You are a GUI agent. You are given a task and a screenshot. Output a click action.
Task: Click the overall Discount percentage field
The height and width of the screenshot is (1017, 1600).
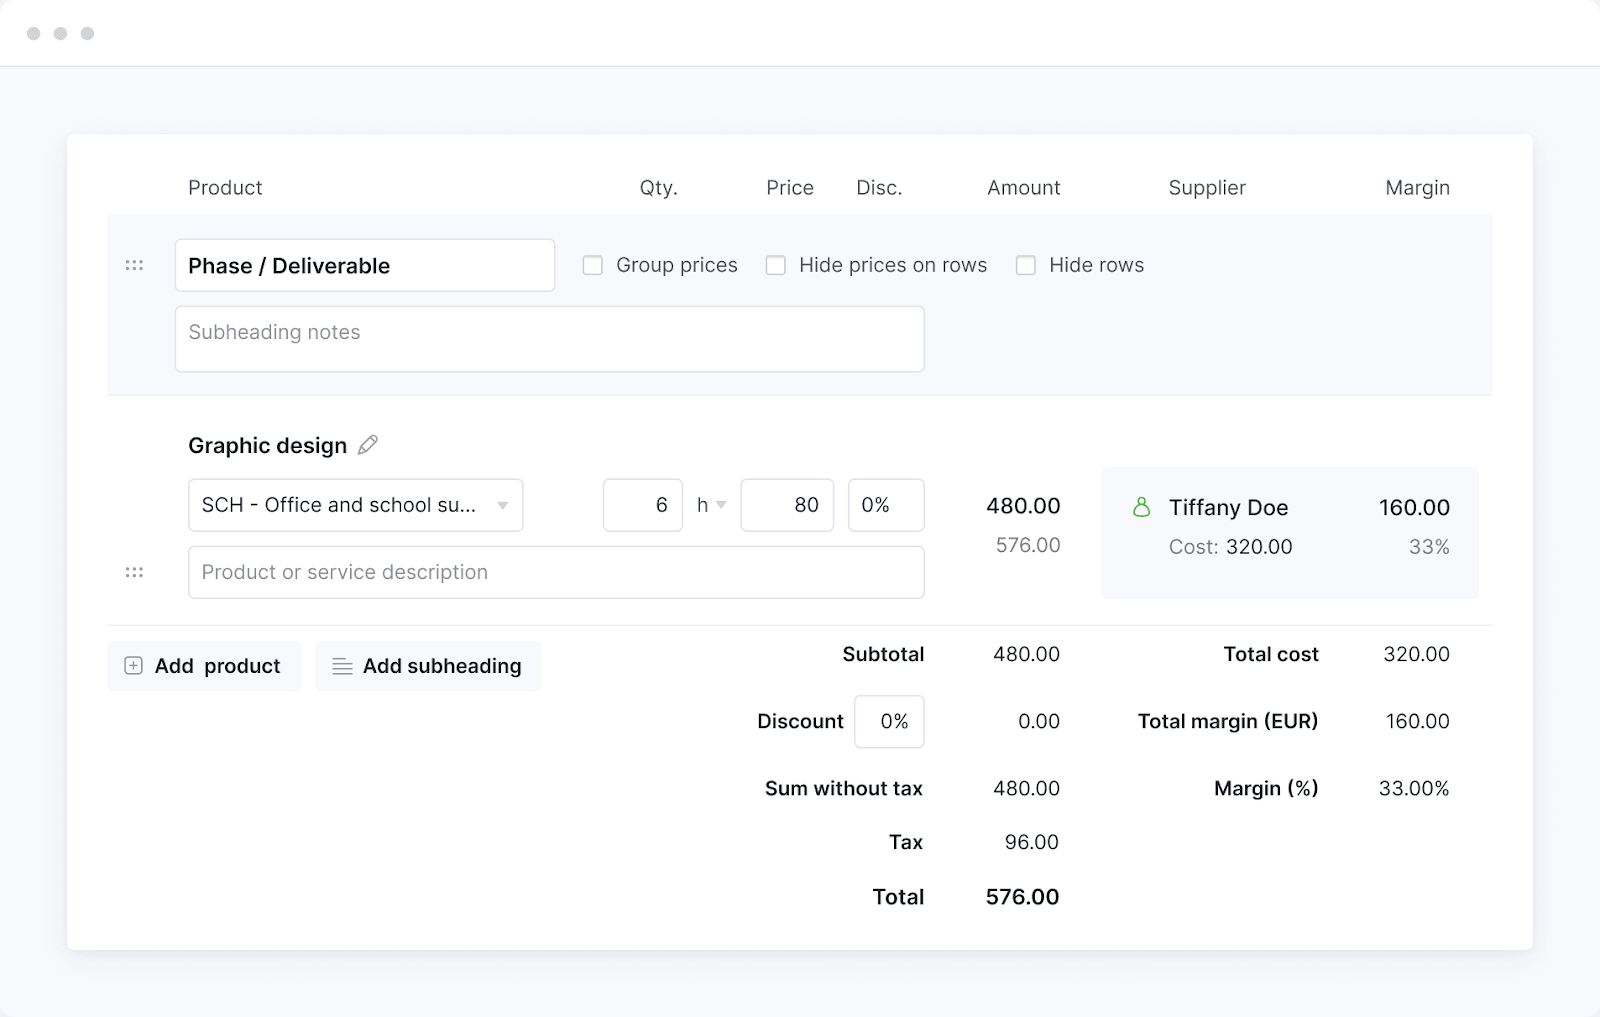pos(889,721)
